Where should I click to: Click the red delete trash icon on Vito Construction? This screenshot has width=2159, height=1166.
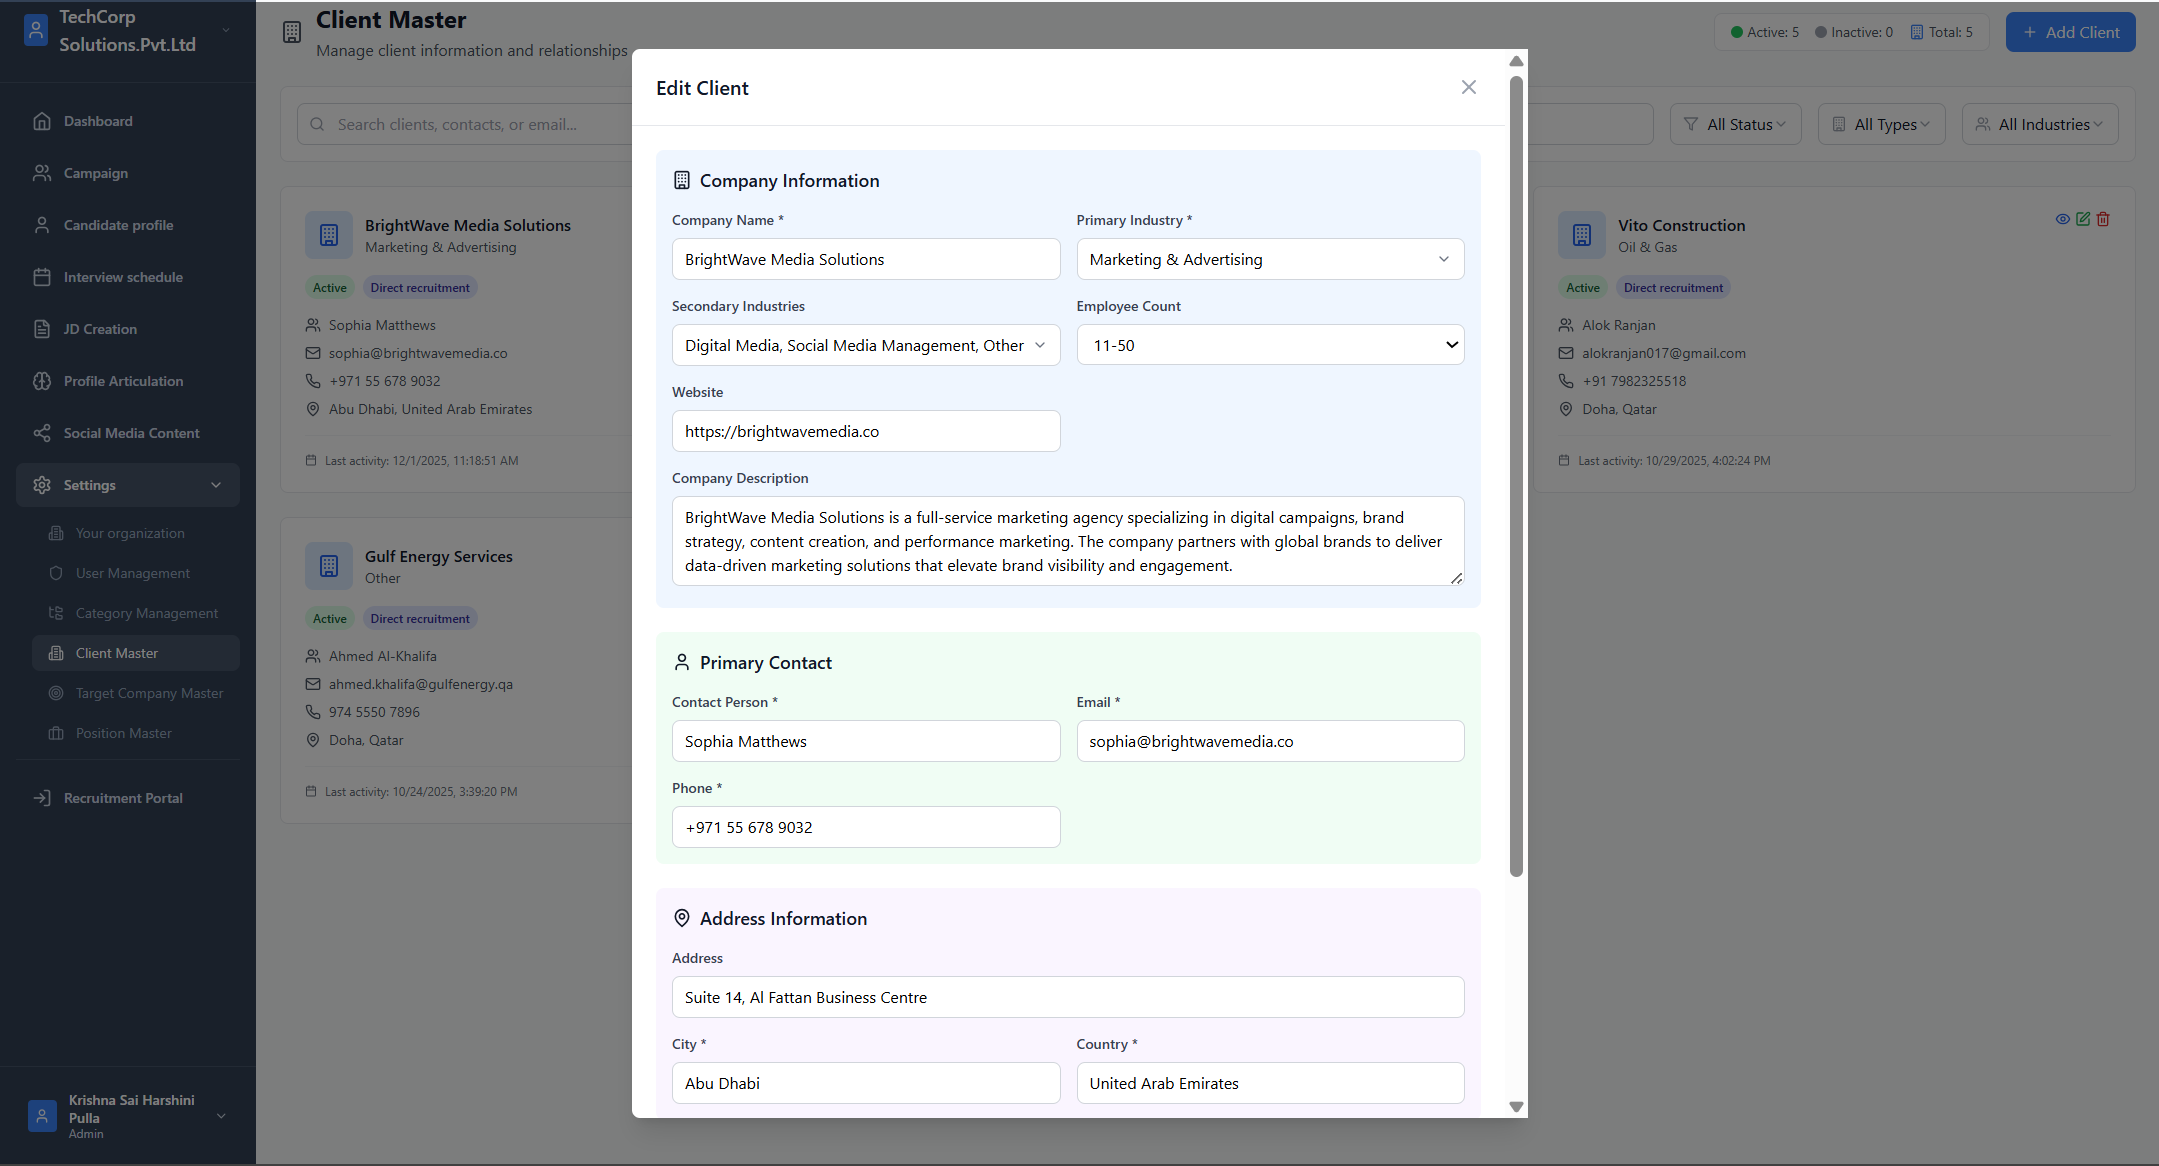tap(2103, 219)
